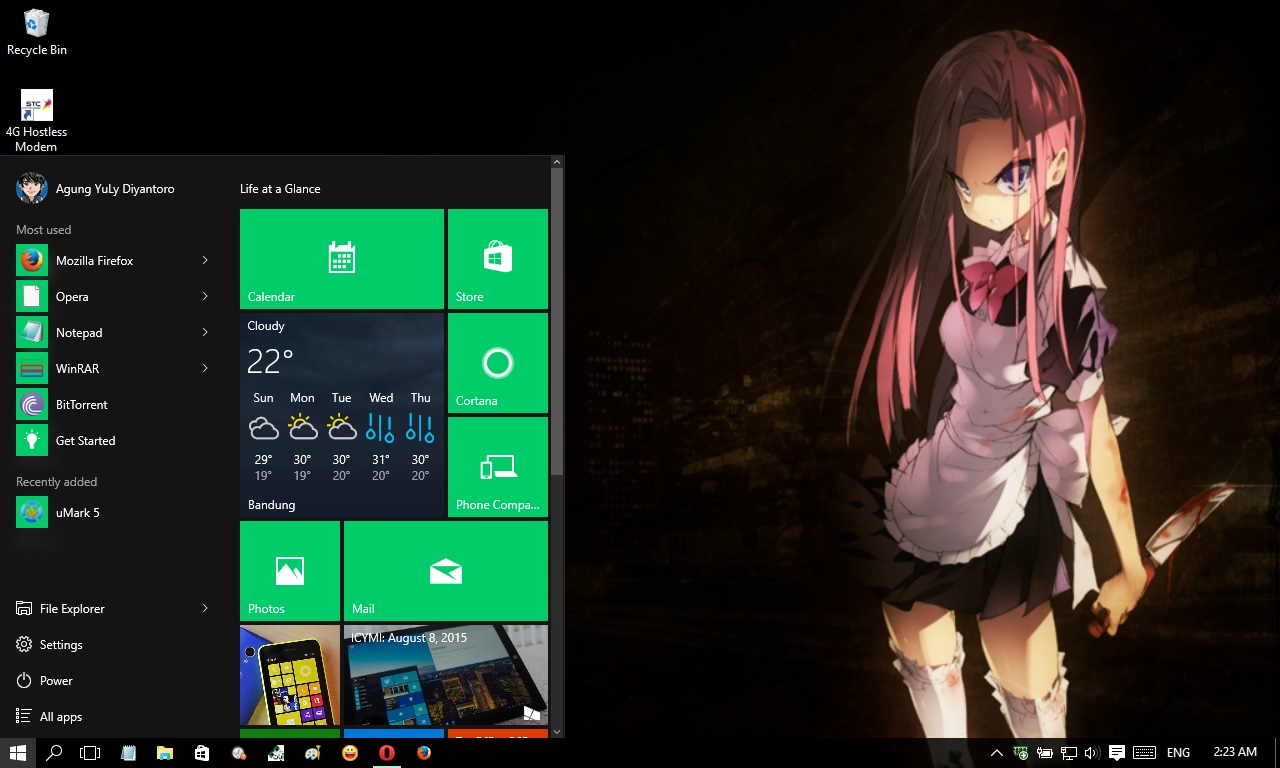Click the battery power tray icon
The height and width of the screenshot is (768, 1280).
(1045, 753)
